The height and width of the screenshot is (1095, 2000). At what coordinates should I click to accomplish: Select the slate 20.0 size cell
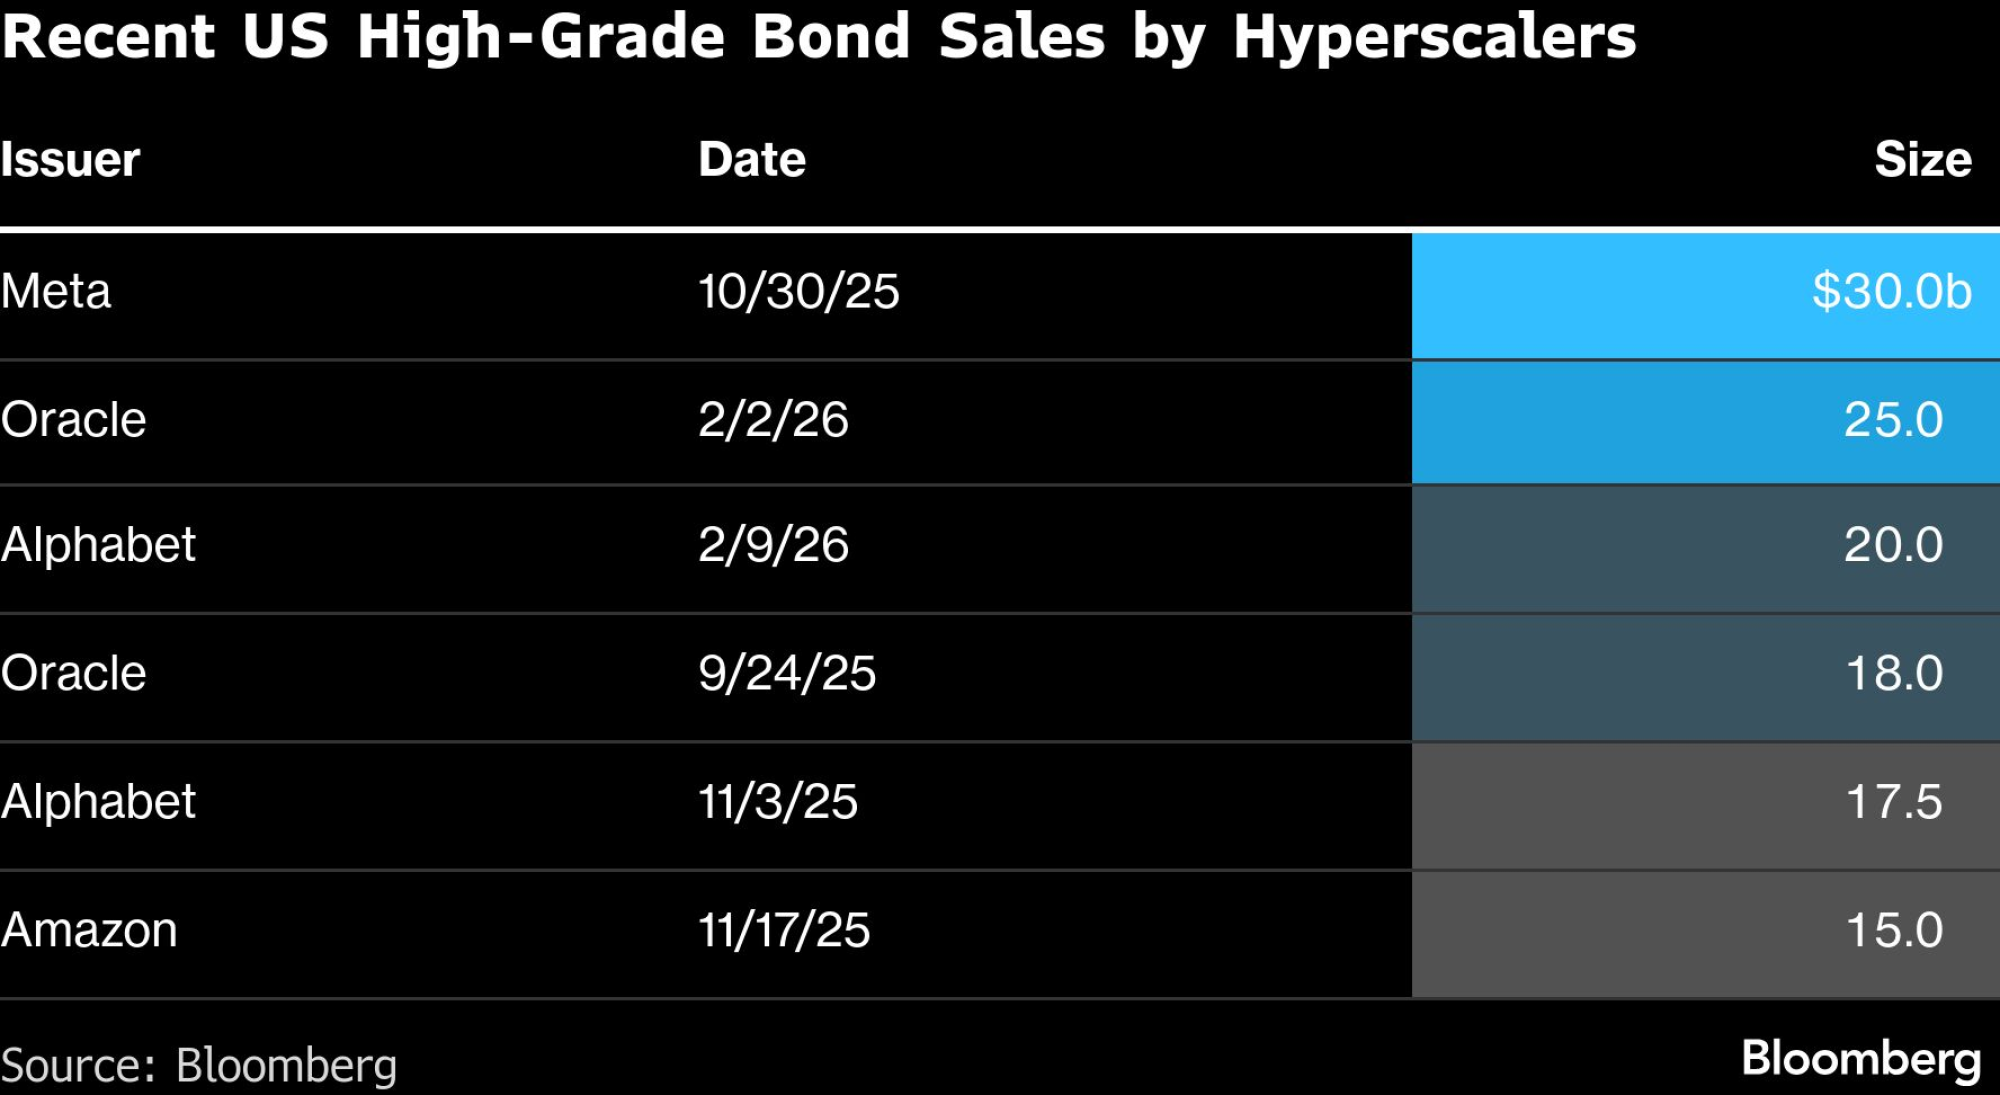(1892, 546)
